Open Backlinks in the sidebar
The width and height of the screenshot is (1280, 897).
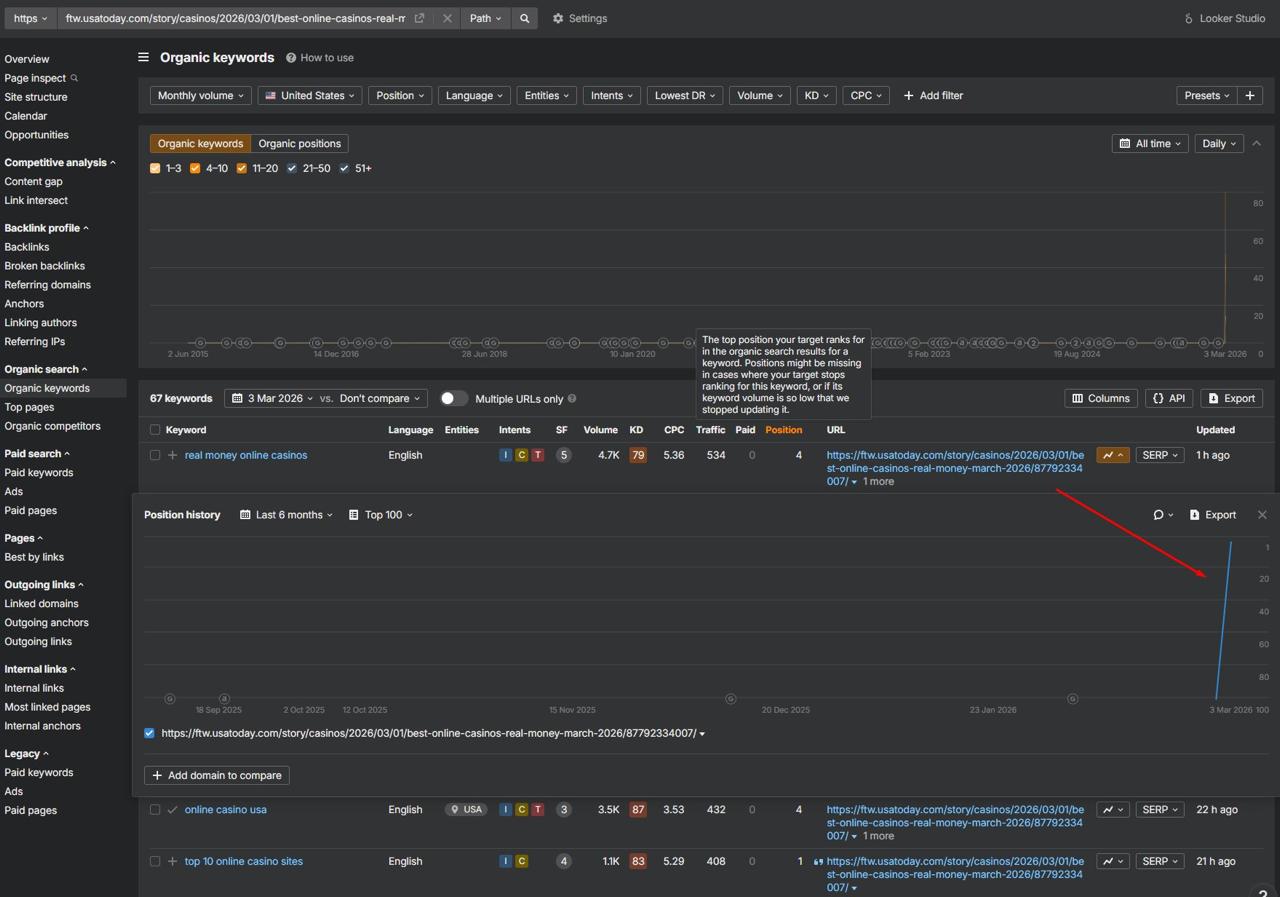pos(27,247)
